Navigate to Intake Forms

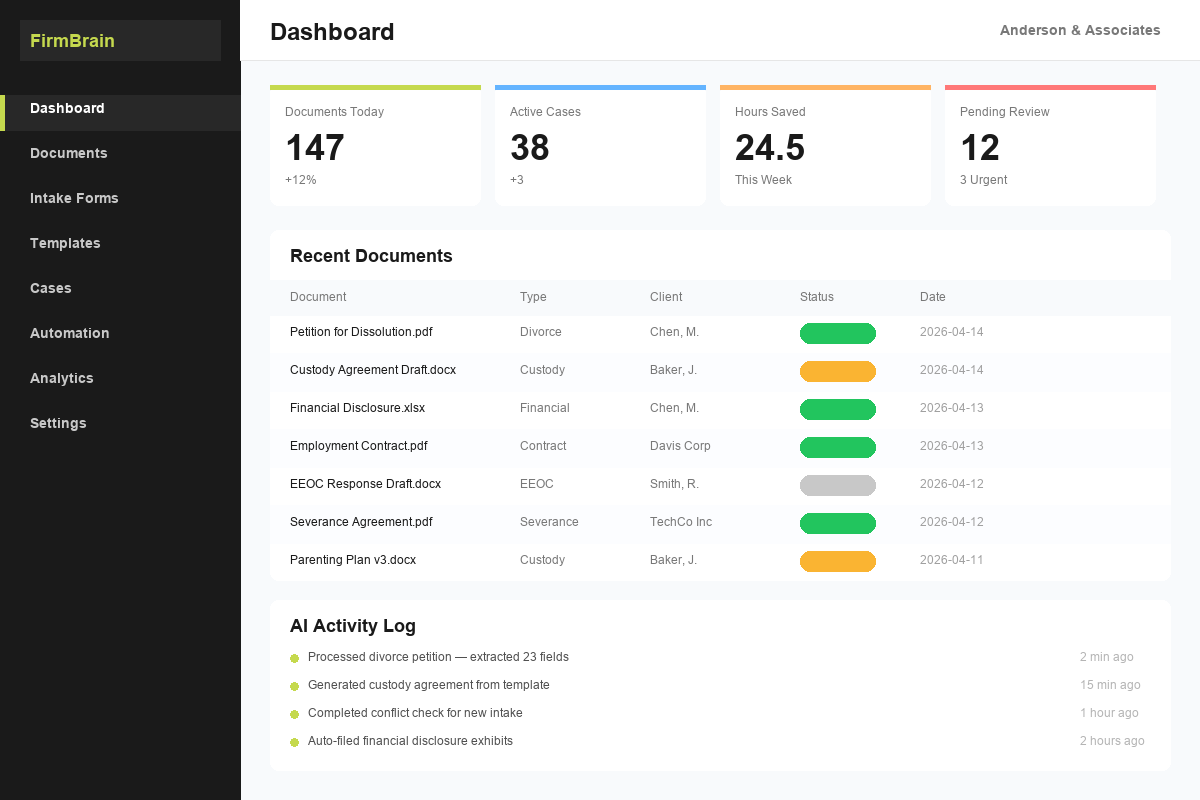click(74, 198)
